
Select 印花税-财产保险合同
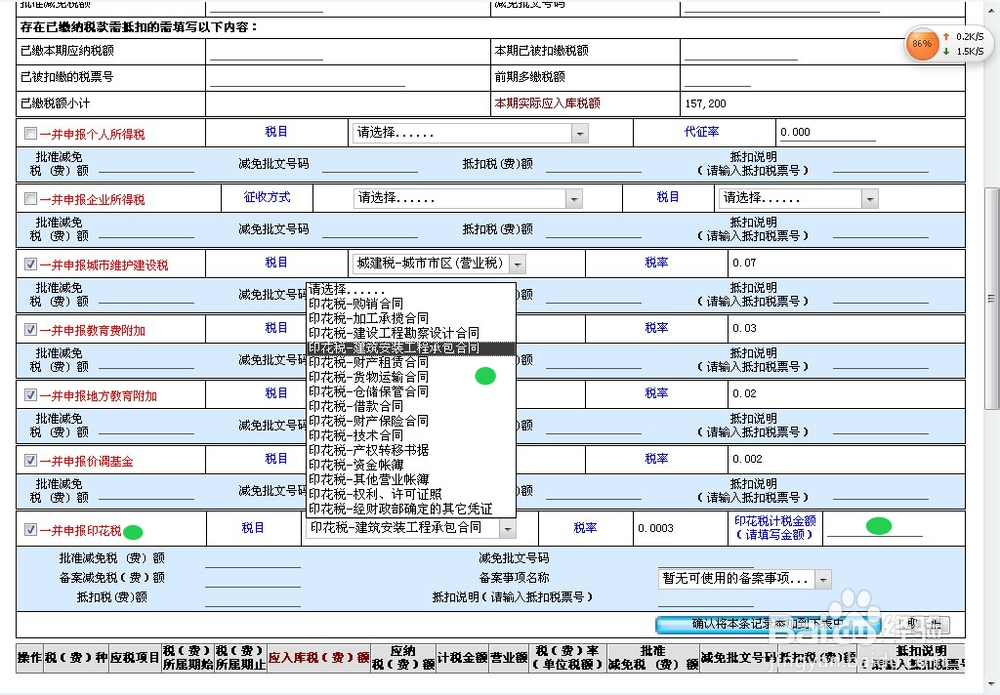point(411,421)
